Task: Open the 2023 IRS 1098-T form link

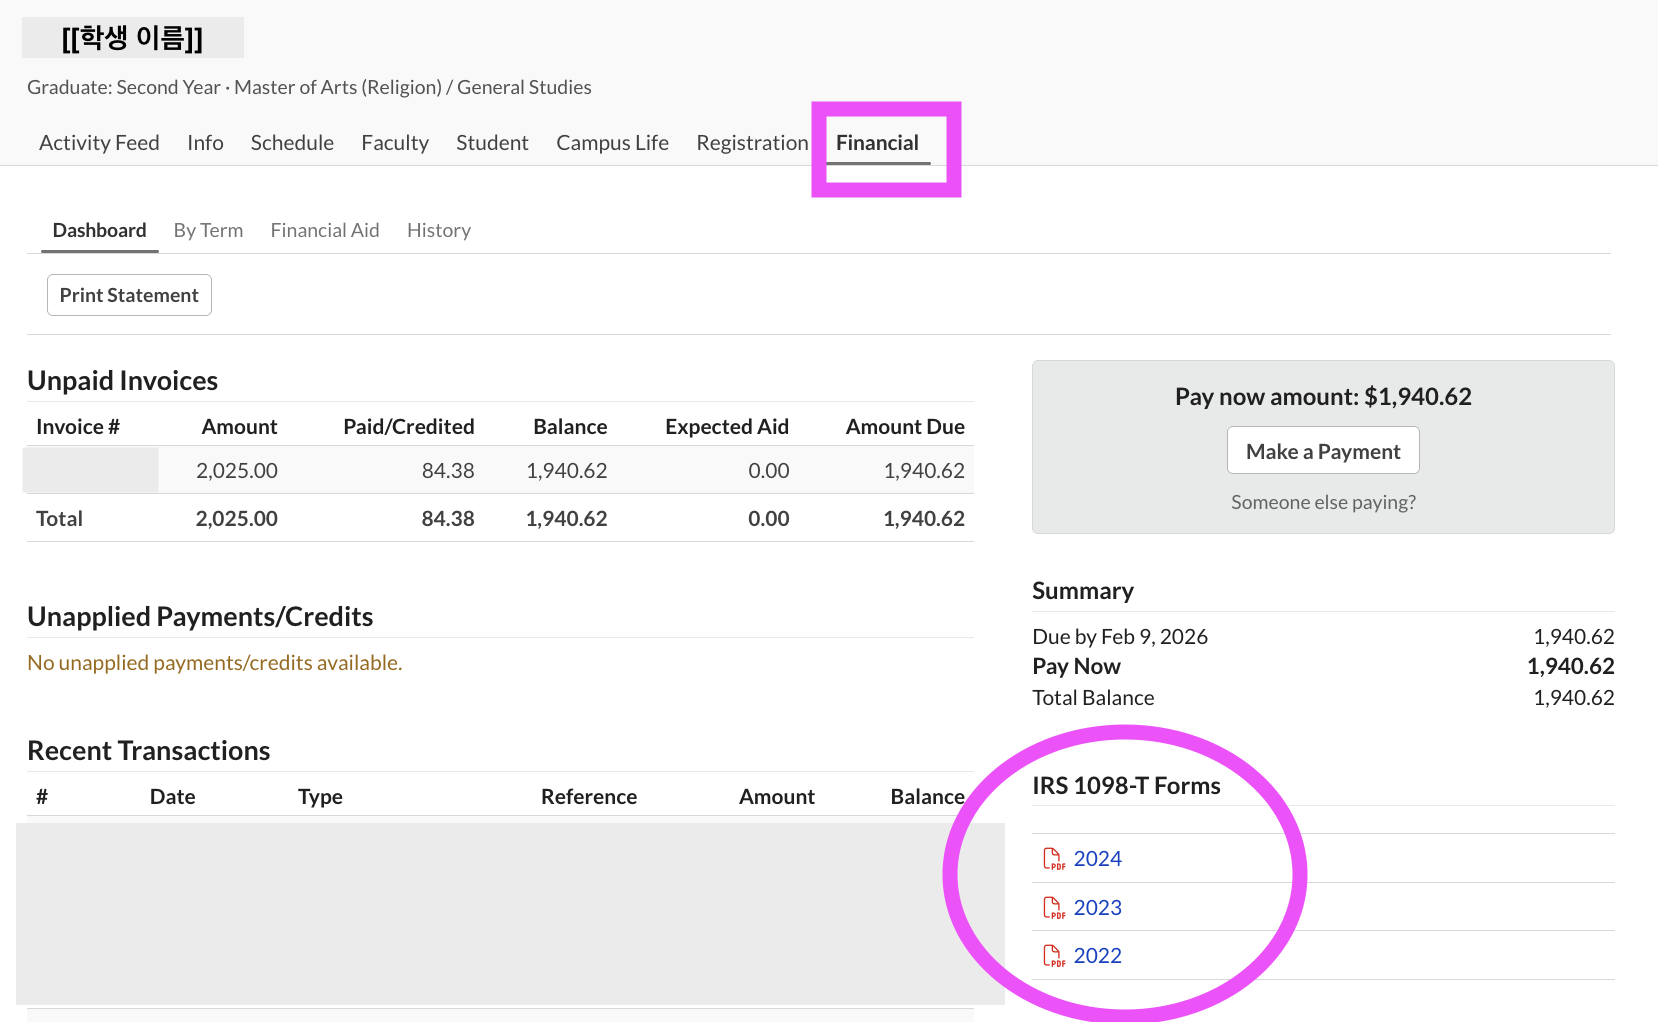Action: [x=1097, y=908]
